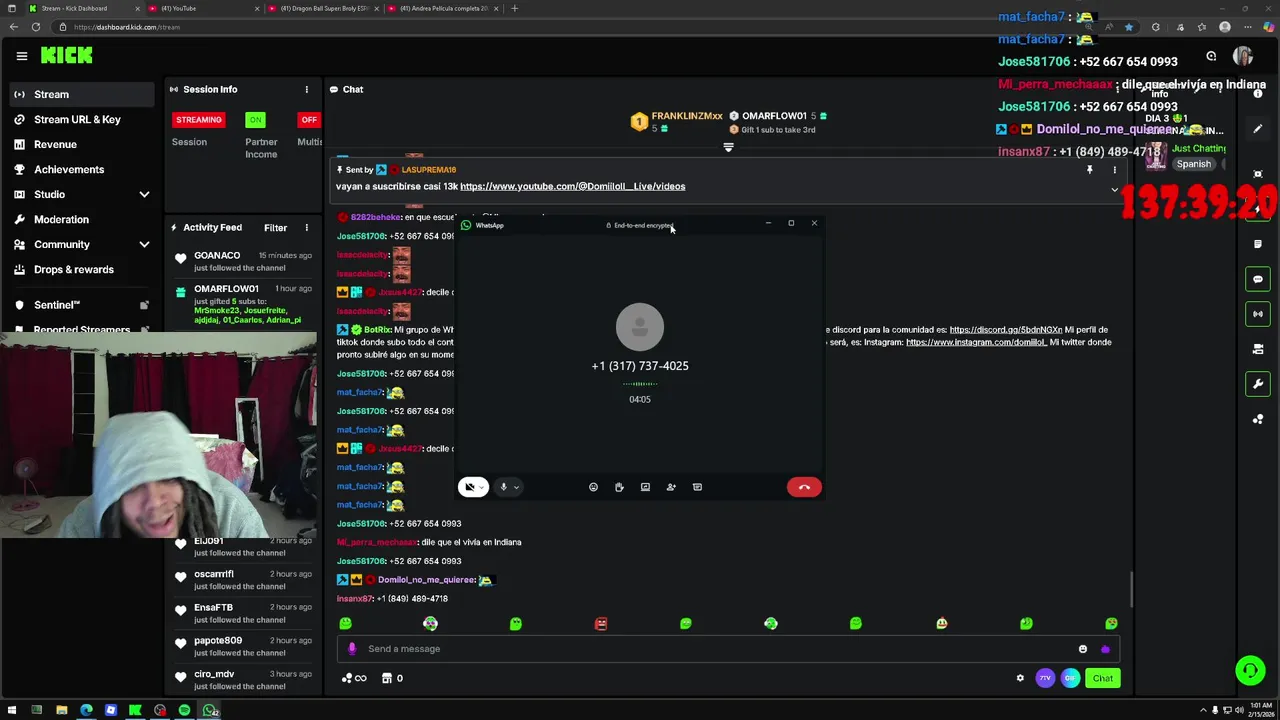The width and height of the screenshot is (1280, 720).
Task: Select ciro_mdv follow activity entry
Action: [x=245, y=679]
